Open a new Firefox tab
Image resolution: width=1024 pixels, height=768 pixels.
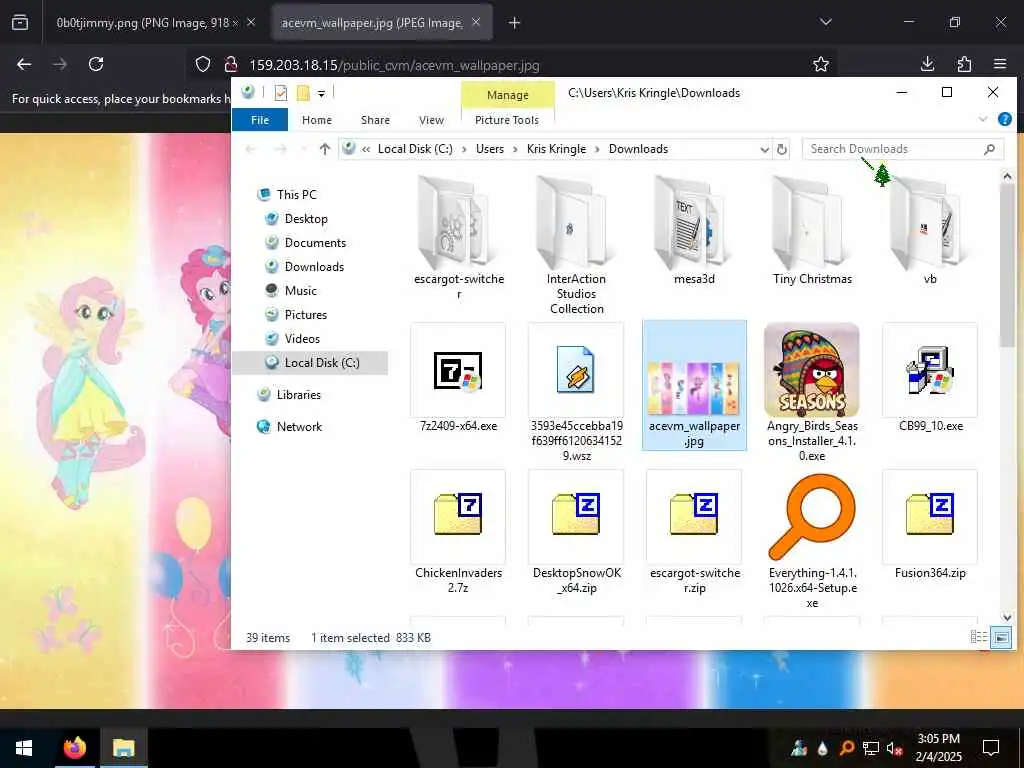(515, 23)
